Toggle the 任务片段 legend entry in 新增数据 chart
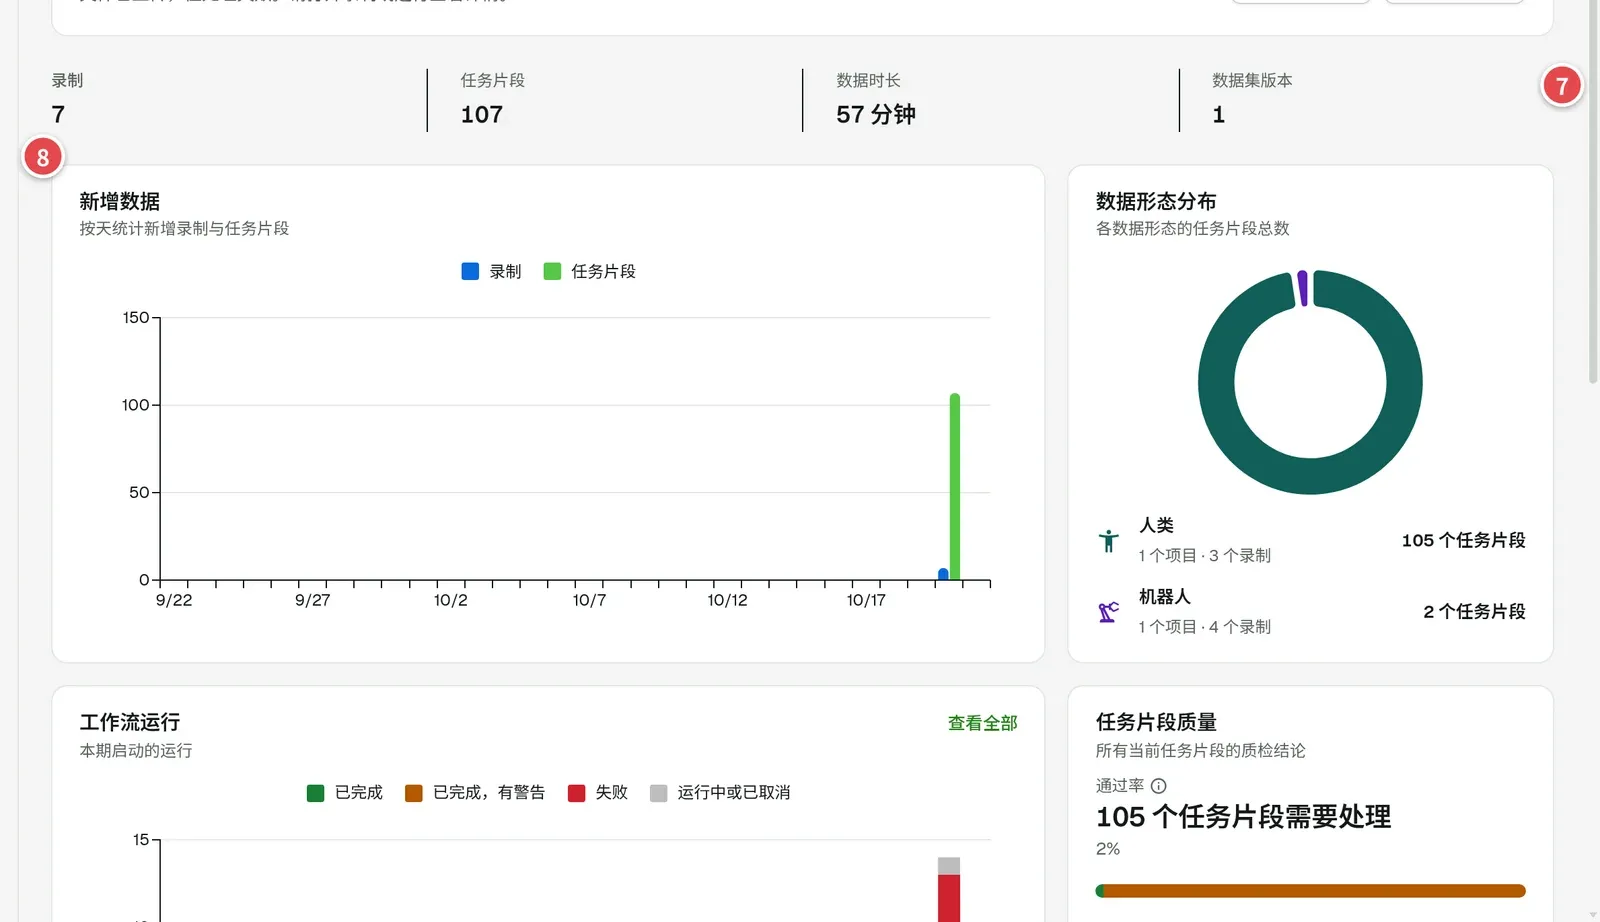The image size is (1600, 922). pyautogui.click(x=589, y=272)
